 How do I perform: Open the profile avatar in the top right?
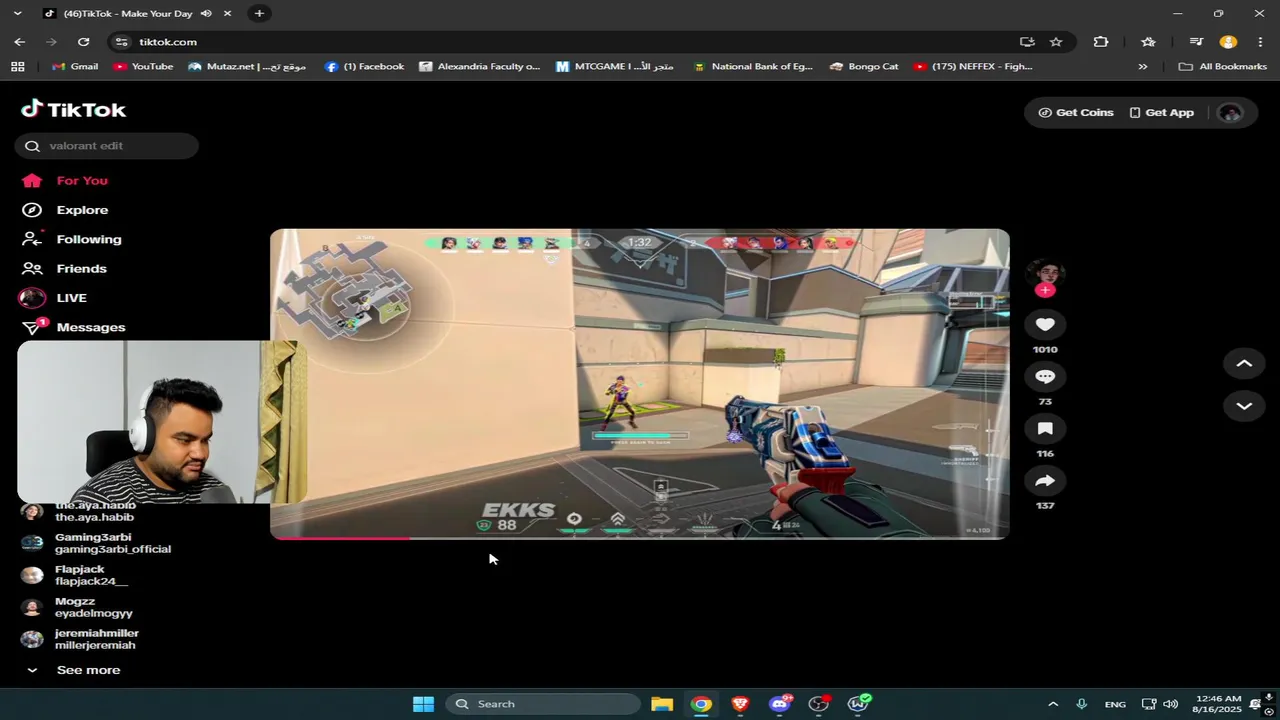coord(1230,113)
